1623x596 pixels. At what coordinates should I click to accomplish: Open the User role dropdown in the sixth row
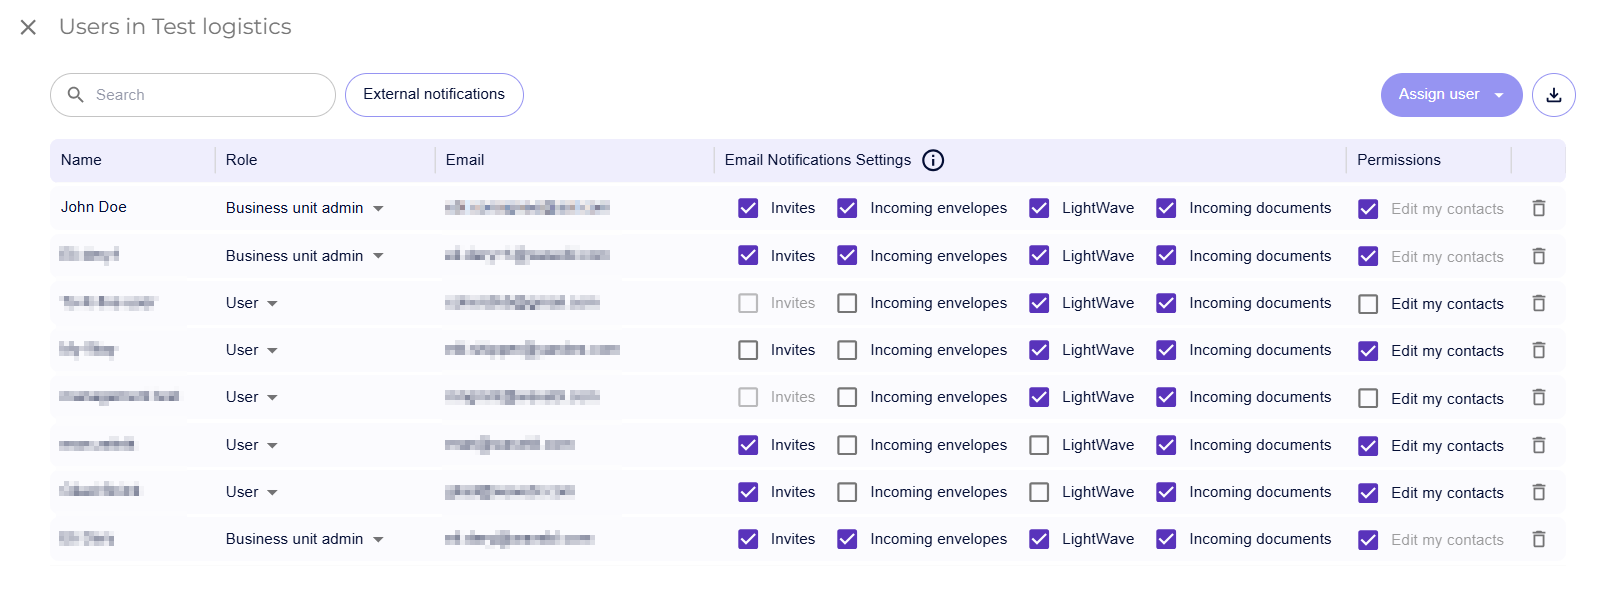coord(252,445)
